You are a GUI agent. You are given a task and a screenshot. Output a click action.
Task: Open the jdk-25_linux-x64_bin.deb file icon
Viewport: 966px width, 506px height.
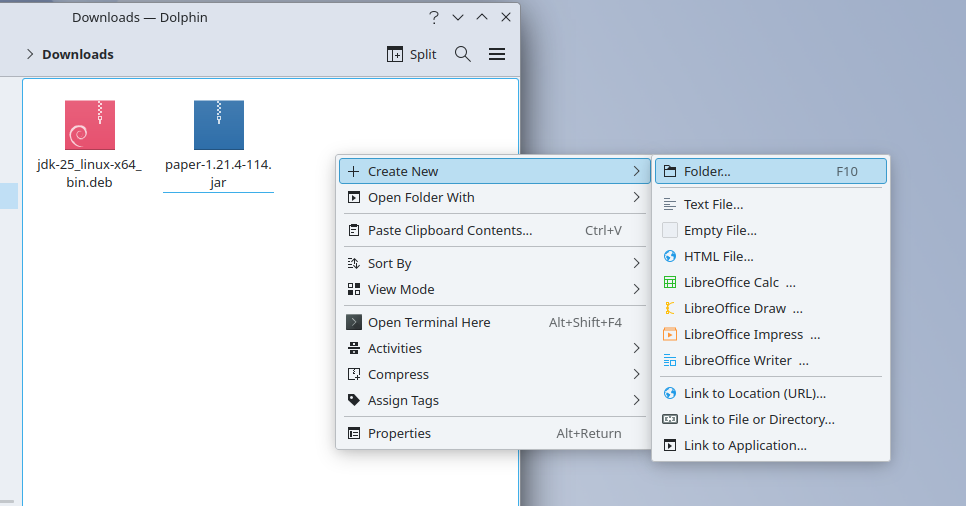89,125
